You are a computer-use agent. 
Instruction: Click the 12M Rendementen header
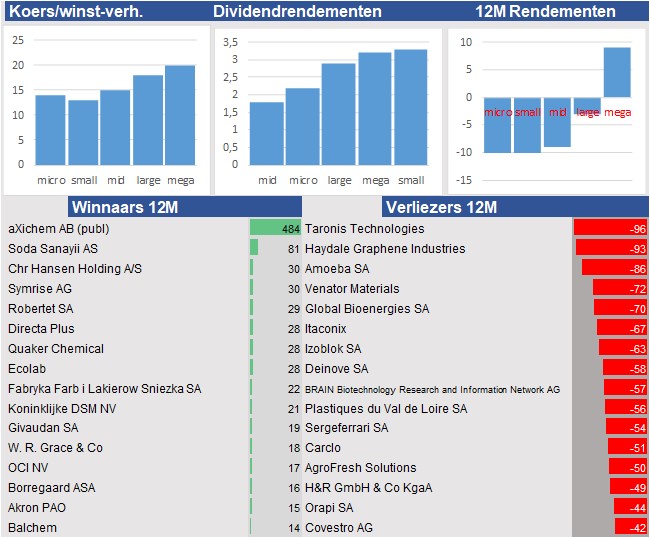click(x=545, y=11)
